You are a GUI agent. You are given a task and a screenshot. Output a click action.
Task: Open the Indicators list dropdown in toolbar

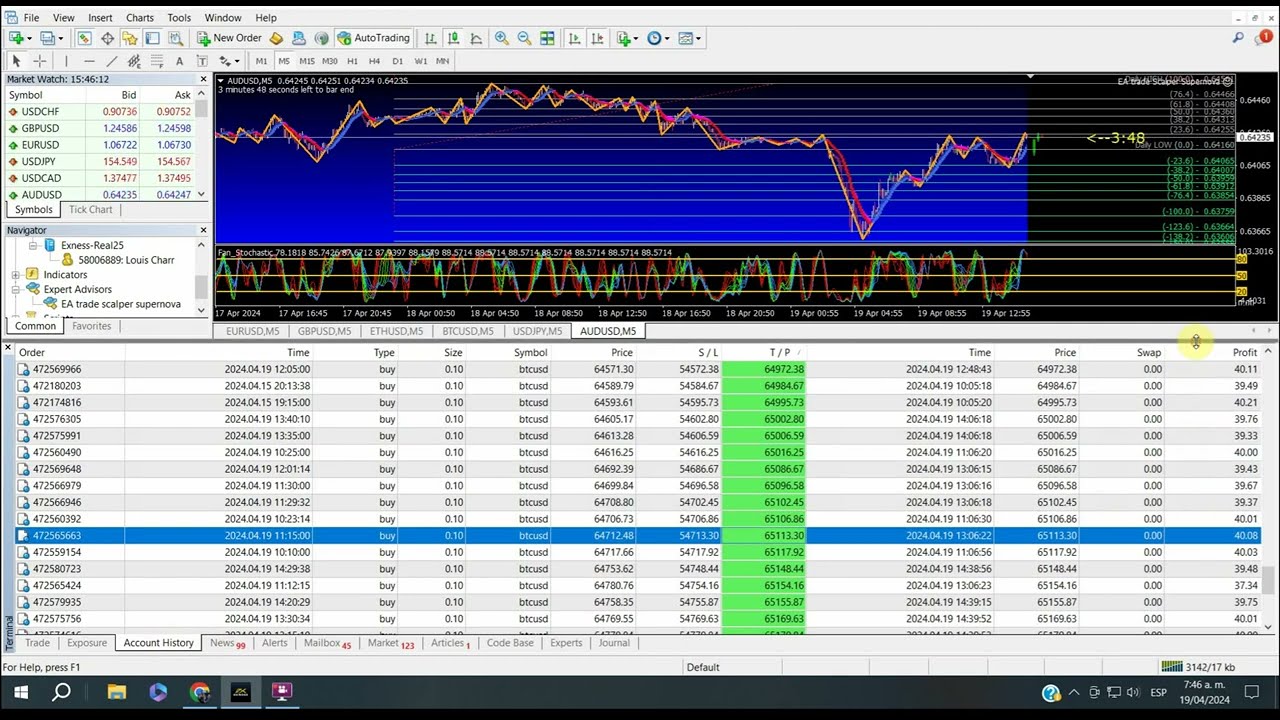click(627, 38)
